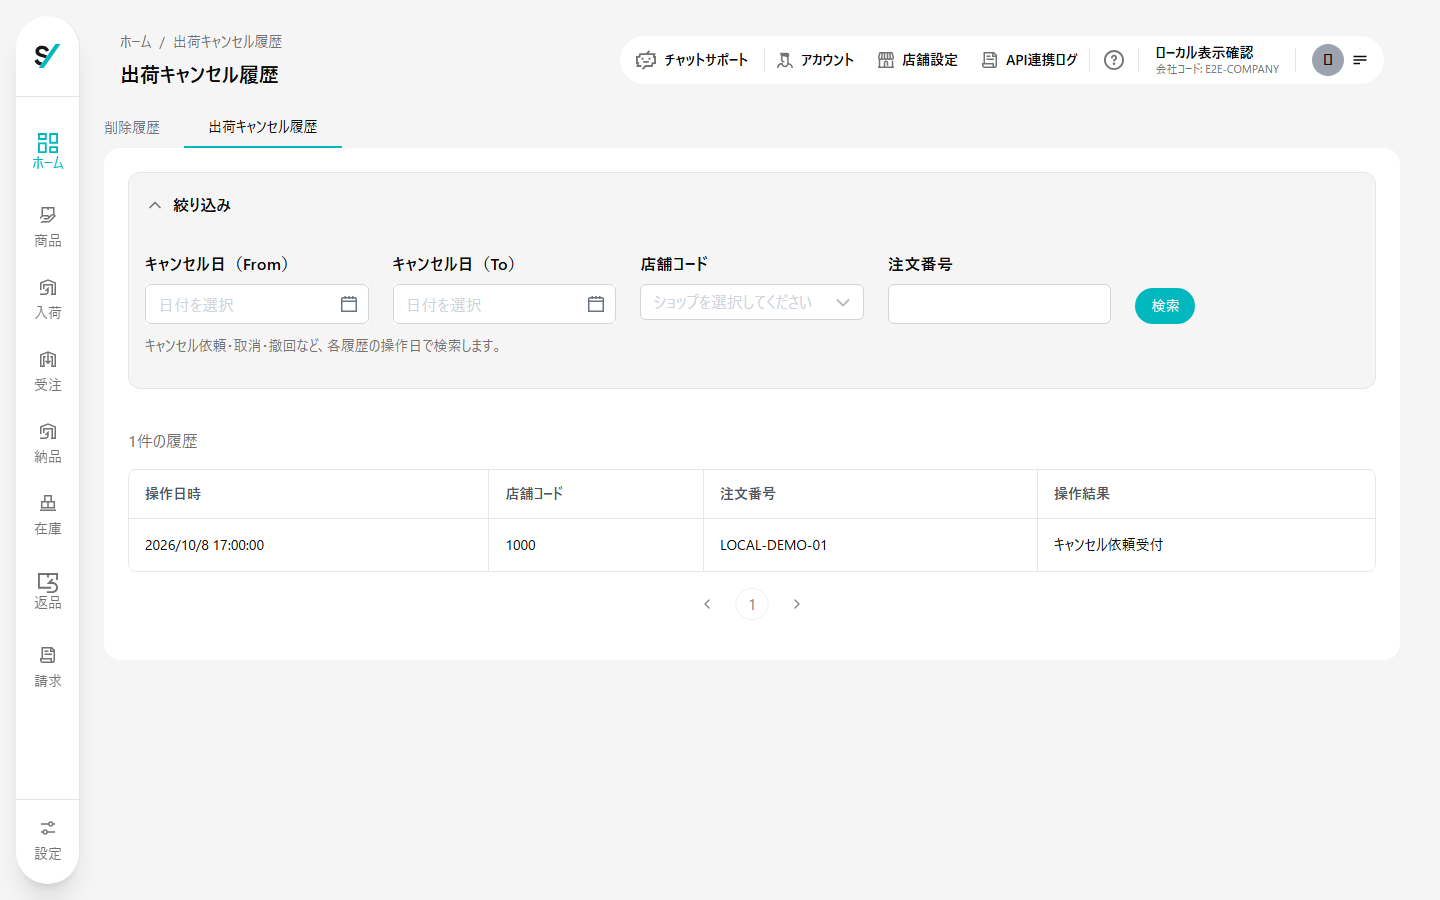Viewport: 1440px width, 900px height.
Task: Go to the next results page
Action: point(797,604)
